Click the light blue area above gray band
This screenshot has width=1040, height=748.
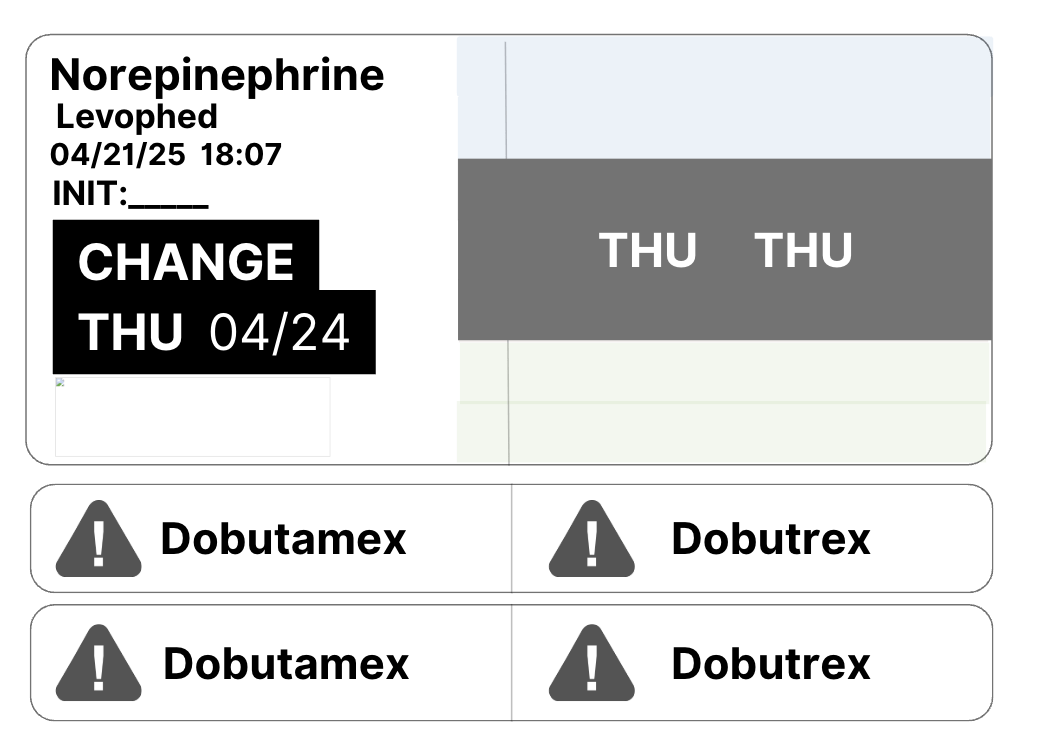click(x=724, y=97)
